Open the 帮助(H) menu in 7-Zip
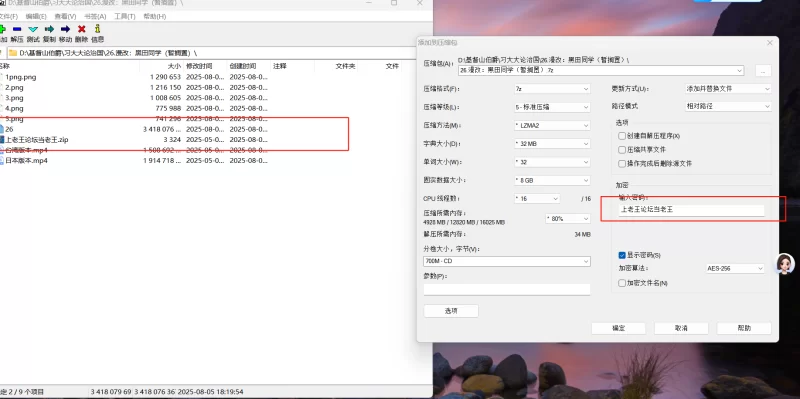 coord(155,16)
